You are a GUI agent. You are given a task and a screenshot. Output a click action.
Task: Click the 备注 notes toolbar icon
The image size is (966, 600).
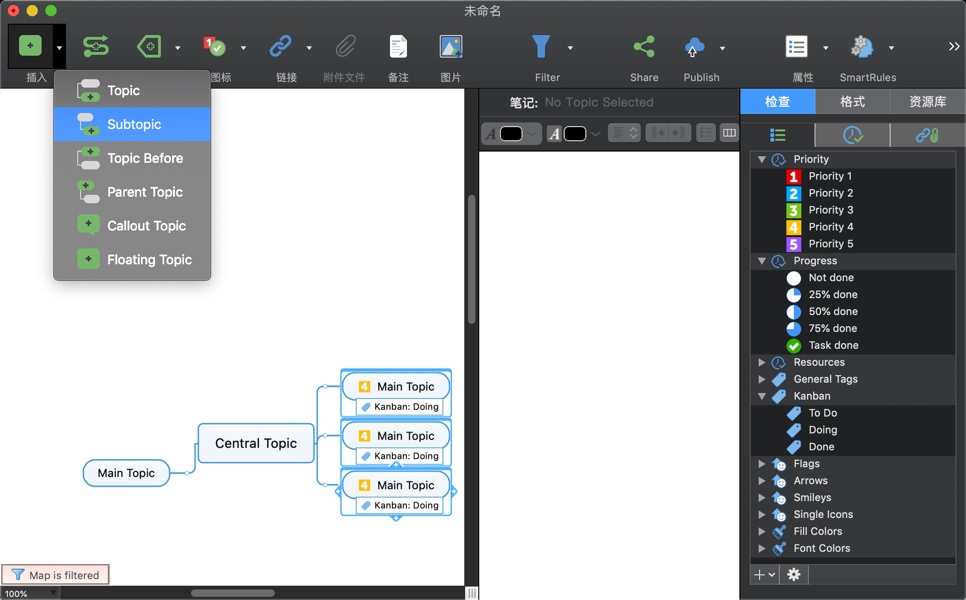(397, 46)
